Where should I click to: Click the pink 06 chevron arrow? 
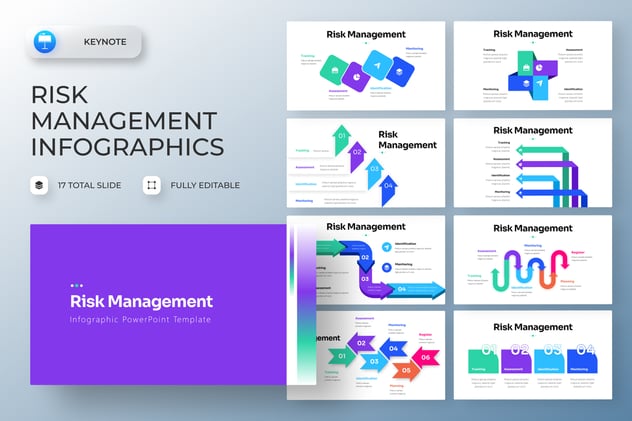point(426,356)
